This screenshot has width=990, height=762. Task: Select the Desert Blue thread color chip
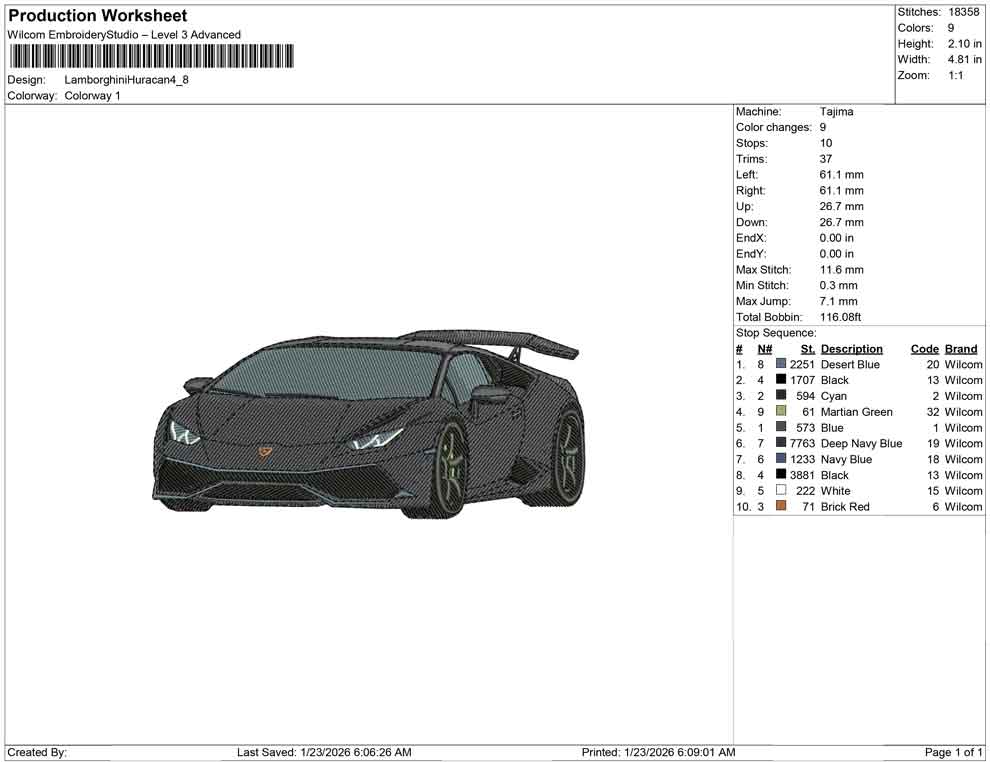click(x=780, y=364)
